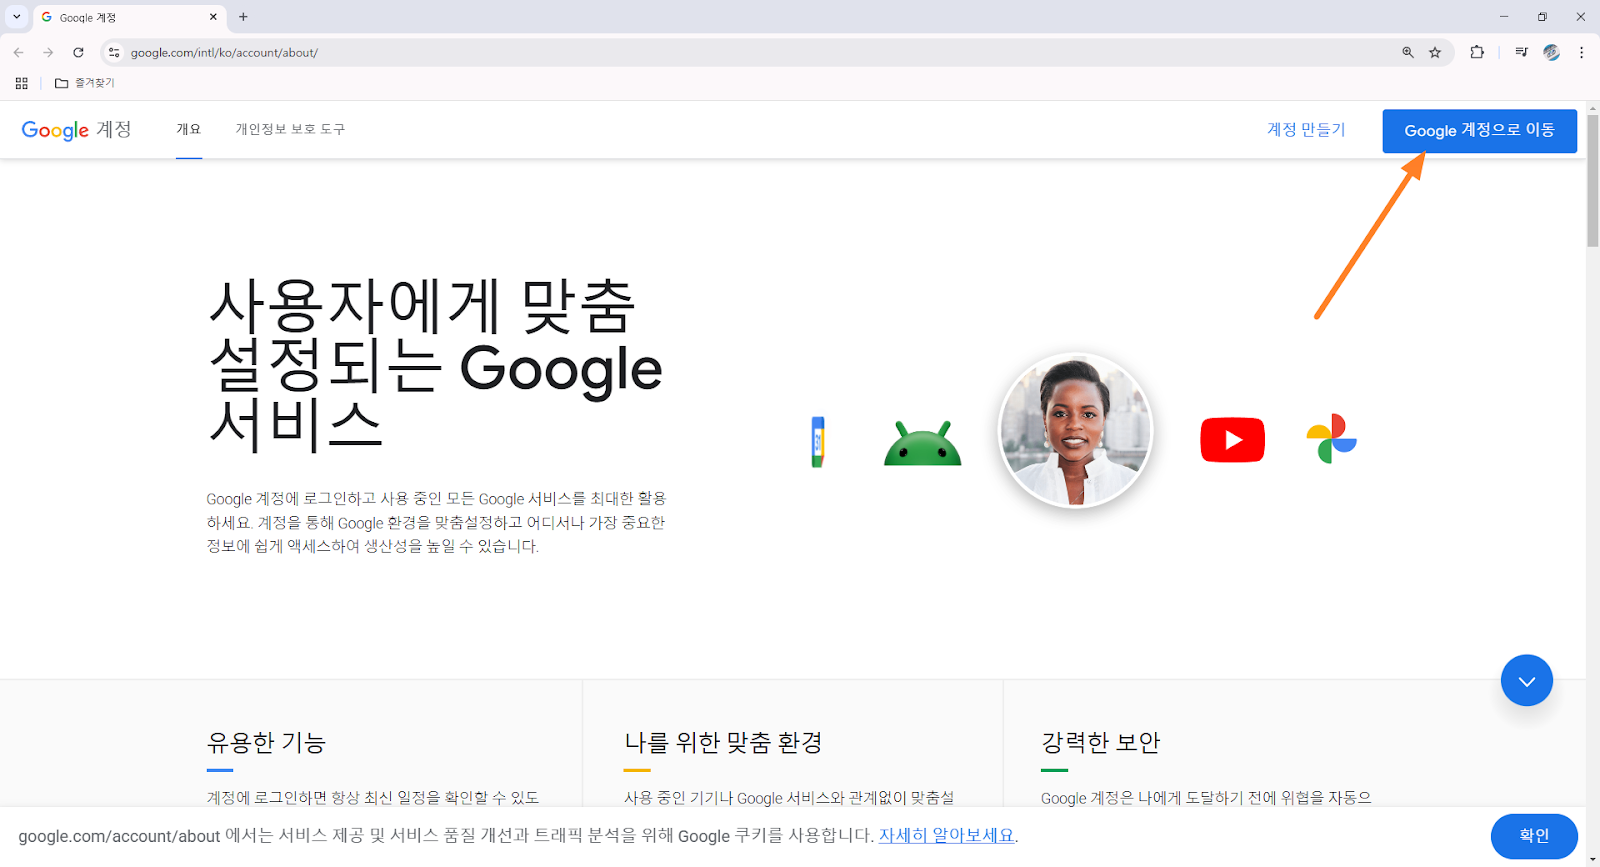Open the Chrome profile avatar
The width and height of the screenshot is (1600, 867).
(x=1551, y=52)
